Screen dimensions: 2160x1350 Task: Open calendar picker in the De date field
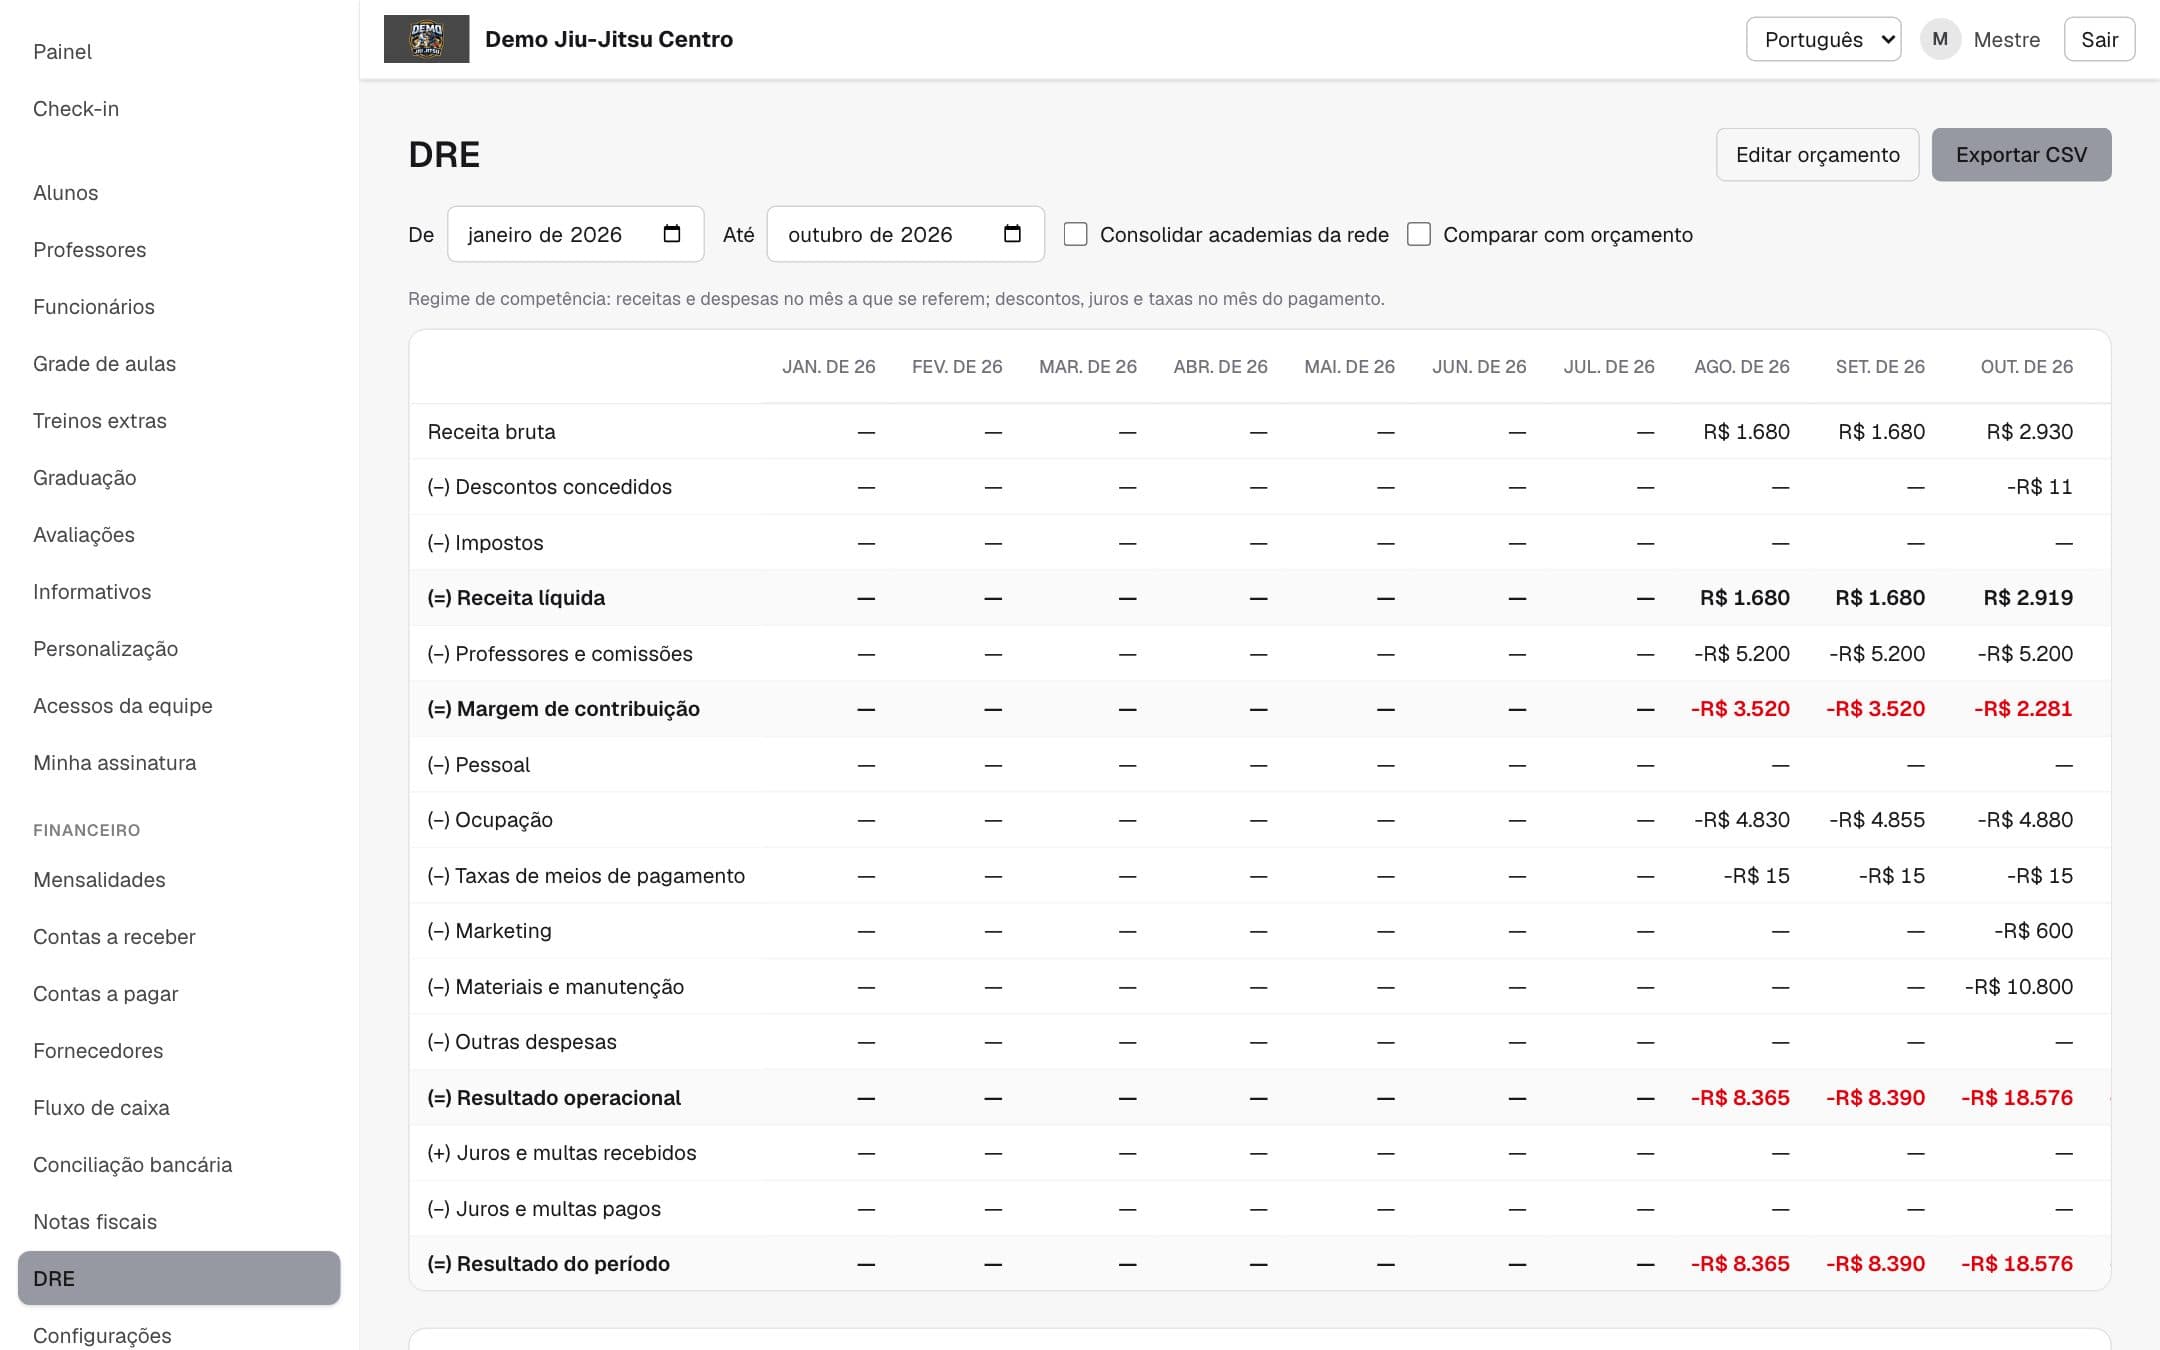[672, 234]
